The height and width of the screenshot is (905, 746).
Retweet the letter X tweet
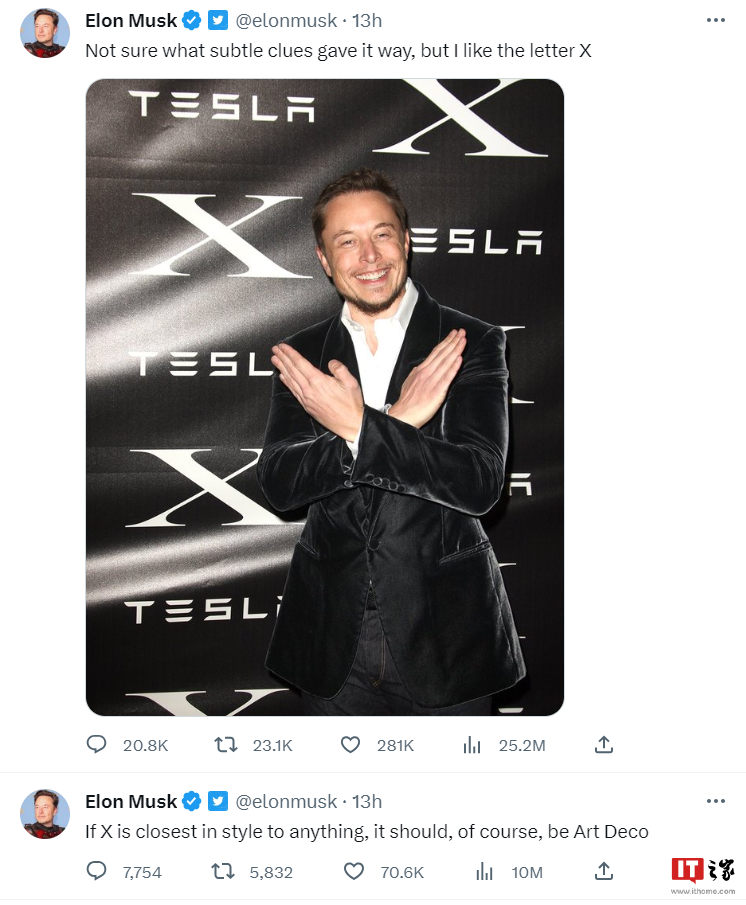[x=226, y=745]
